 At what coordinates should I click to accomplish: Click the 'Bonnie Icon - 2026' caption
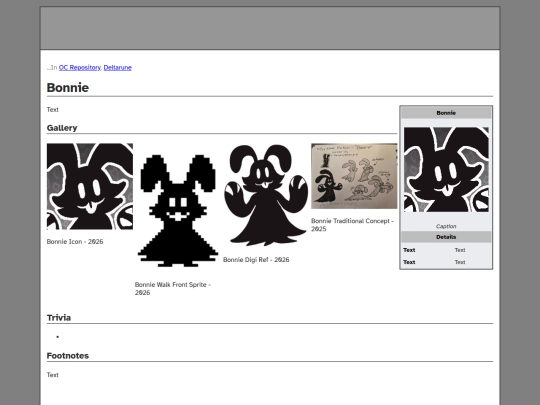coord(75,241)
